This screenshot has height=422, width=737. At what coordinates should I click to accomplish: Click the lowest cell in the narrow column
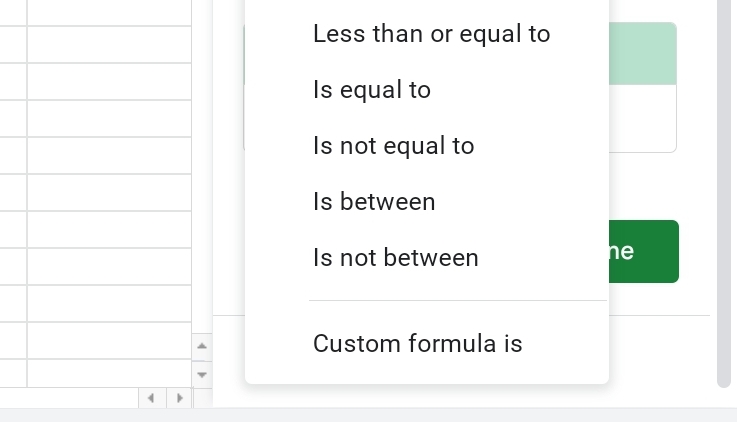13,373
